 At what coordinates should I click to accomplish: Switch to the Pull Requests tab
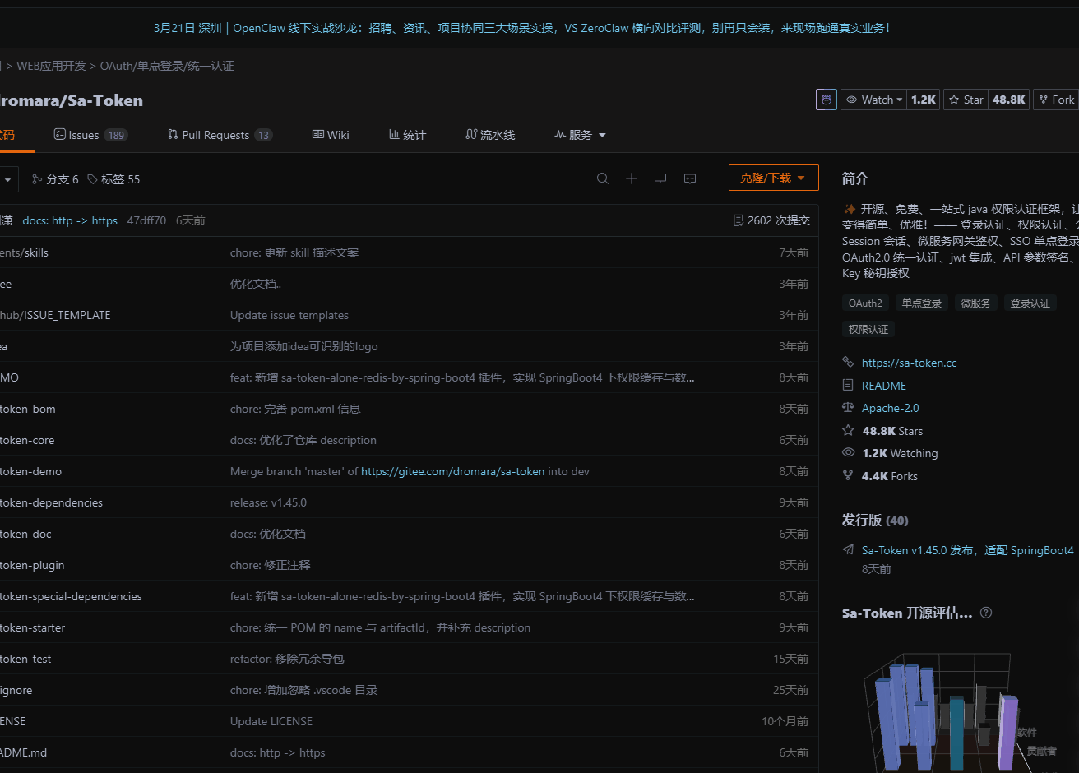[x=220, y=135]
